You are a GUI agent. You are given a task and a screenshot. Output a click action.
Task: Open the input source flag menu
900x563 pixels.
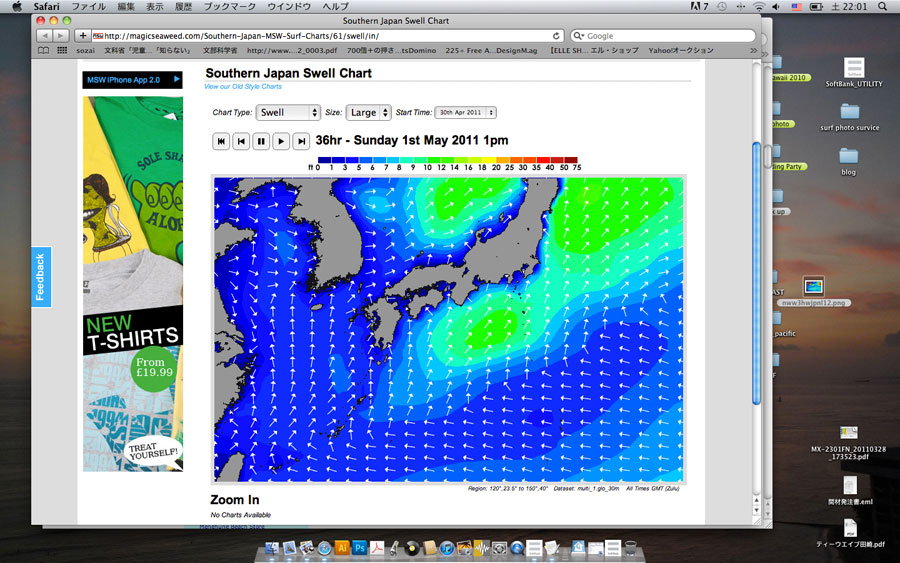click(797, 6)
